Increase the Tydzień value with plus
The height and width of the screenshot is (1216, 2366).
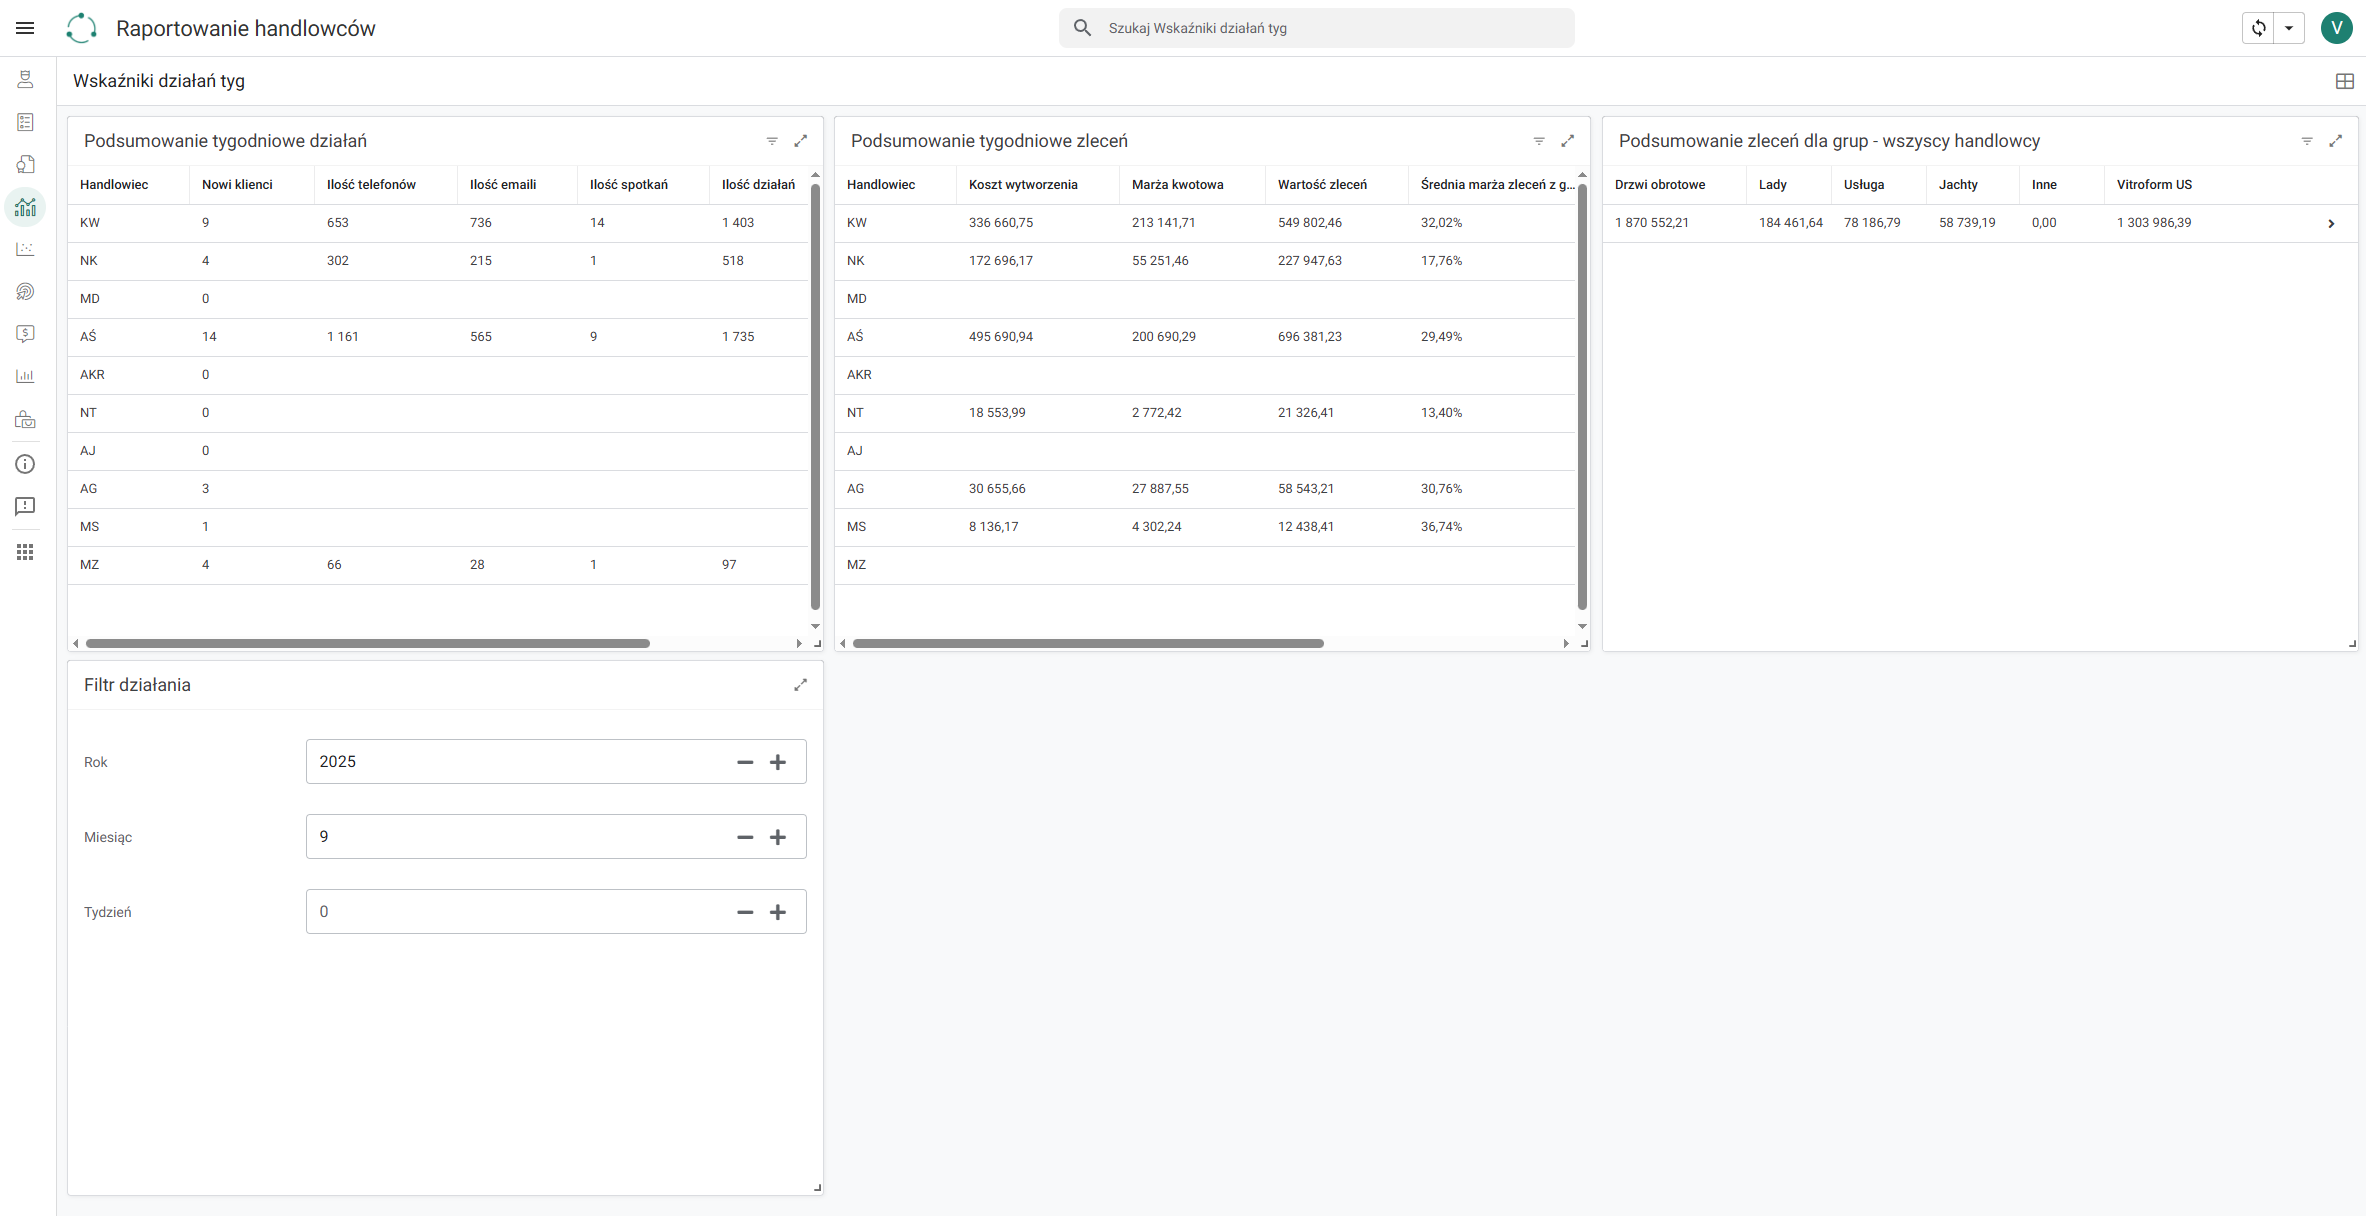coord(778,912)
